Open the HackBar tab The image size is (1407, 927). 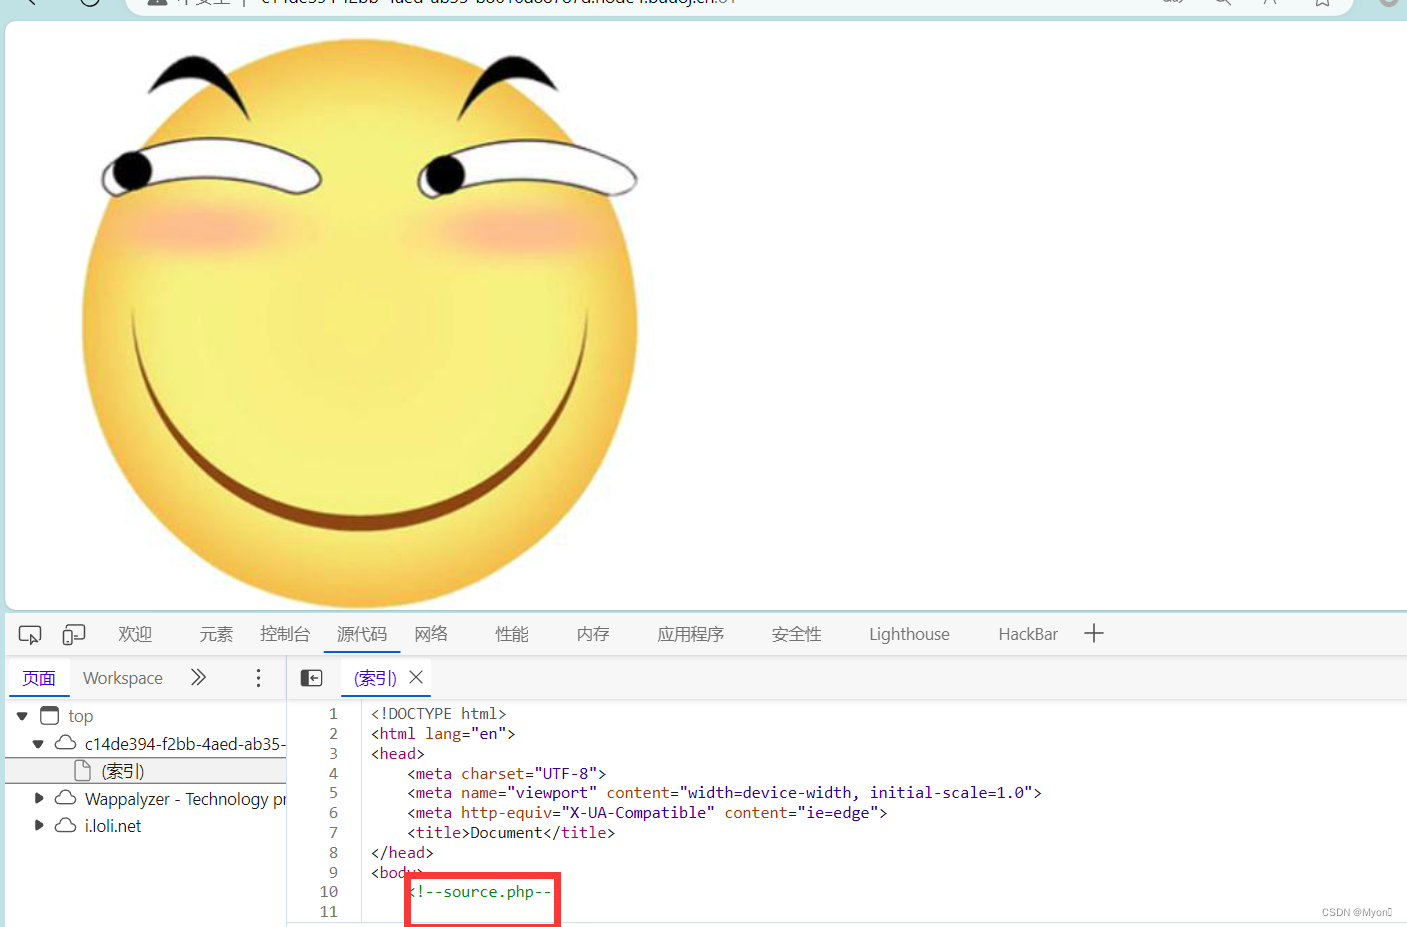(x=1028, y=634)
